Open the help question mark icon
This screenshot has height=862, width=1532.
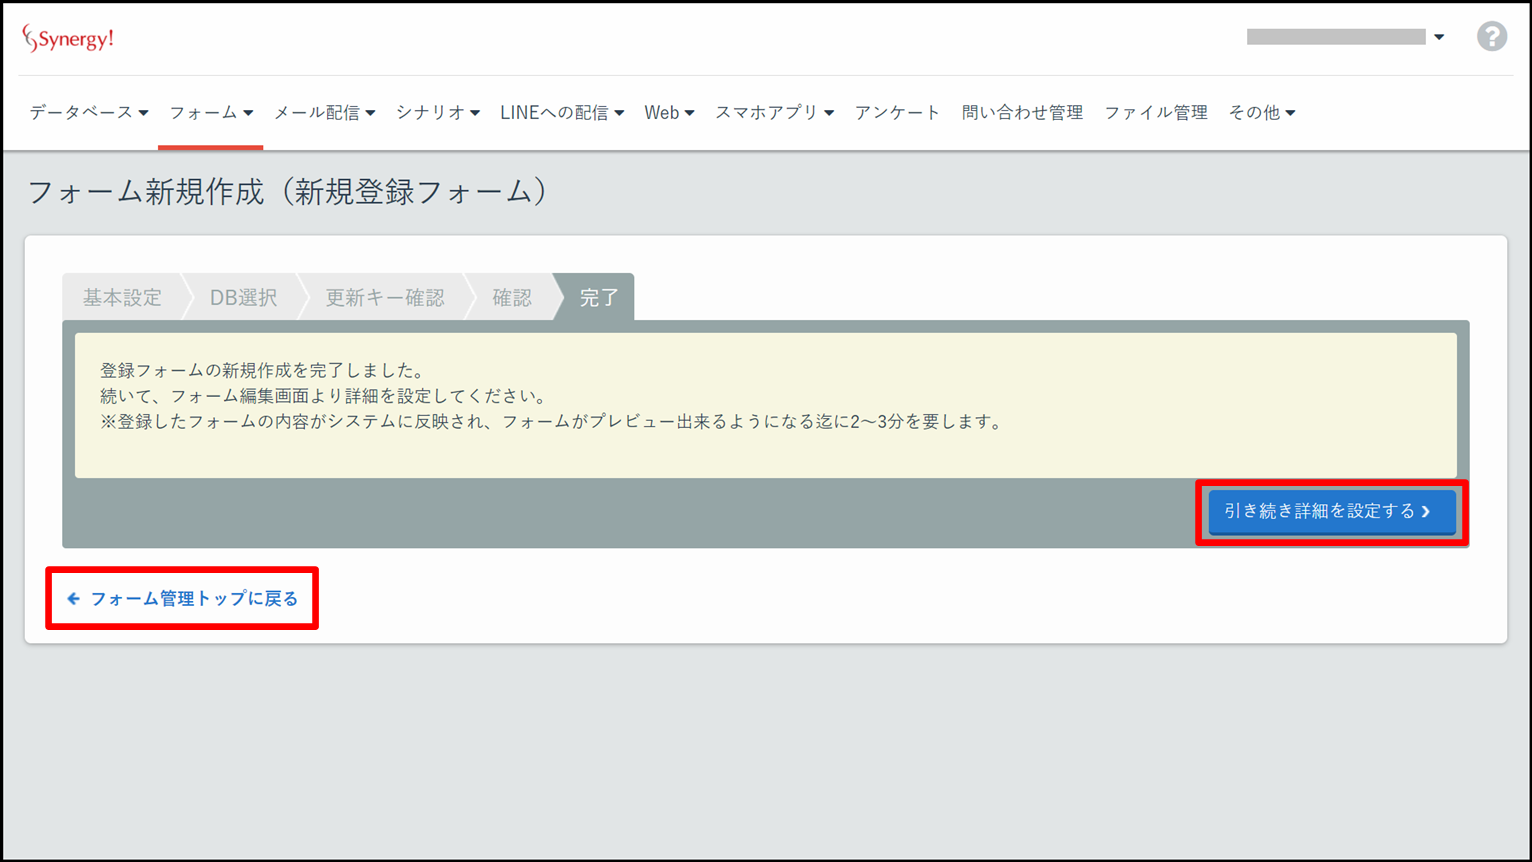(1491, 37)
